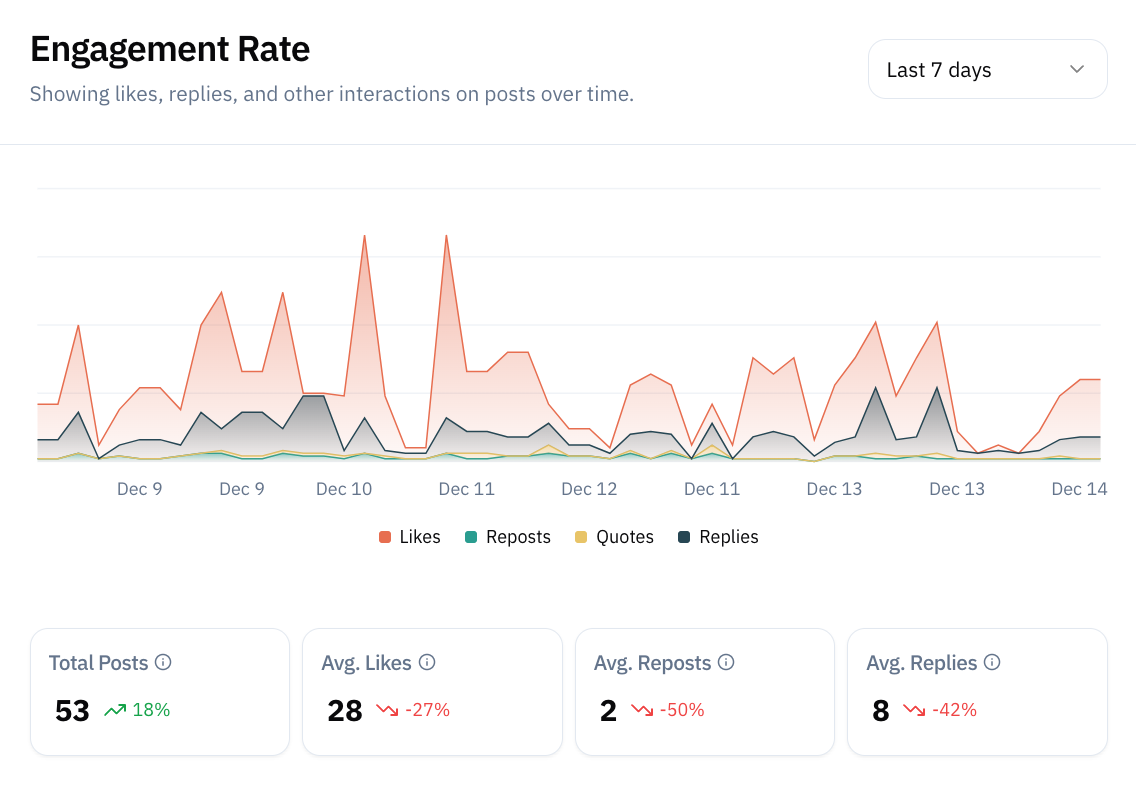Click the red downward trend arrow for Avg. Likes
The height and width of the screenshot is (786, 1136).
387,710
